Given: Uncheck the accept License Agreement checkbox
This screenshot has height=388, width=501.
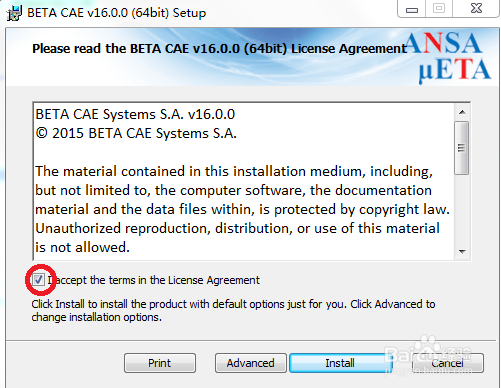Looking at the screenshot, I should [x=38, y=280].
